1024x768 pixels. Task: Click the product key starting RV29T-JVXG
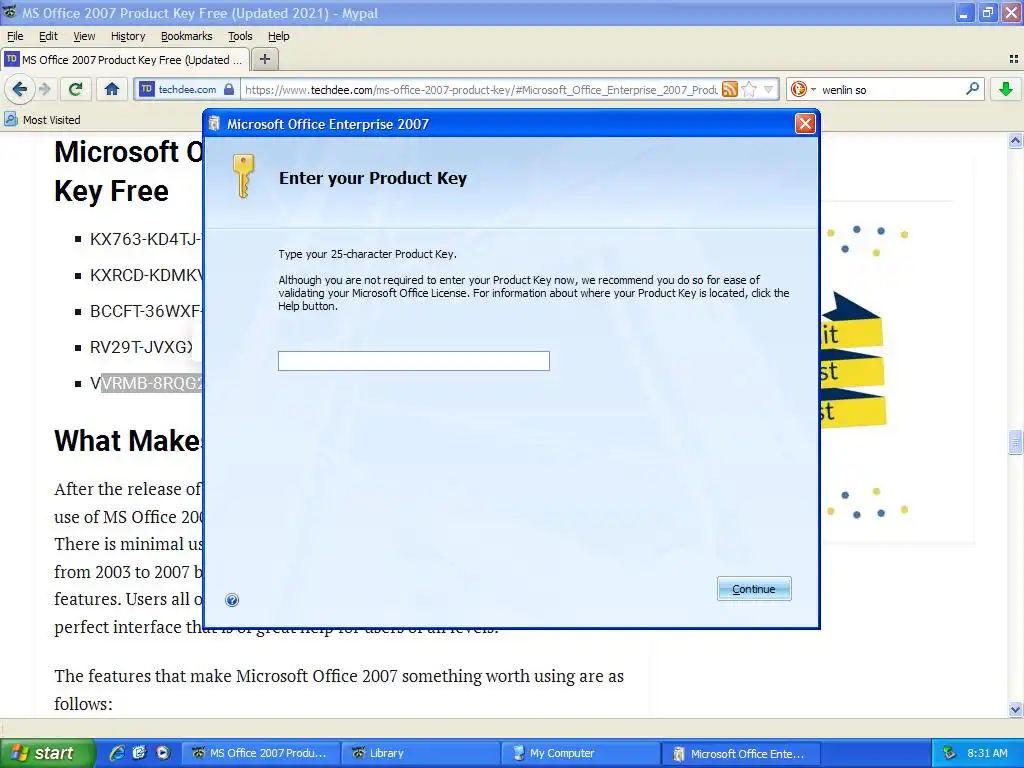(x=142, y=347)
